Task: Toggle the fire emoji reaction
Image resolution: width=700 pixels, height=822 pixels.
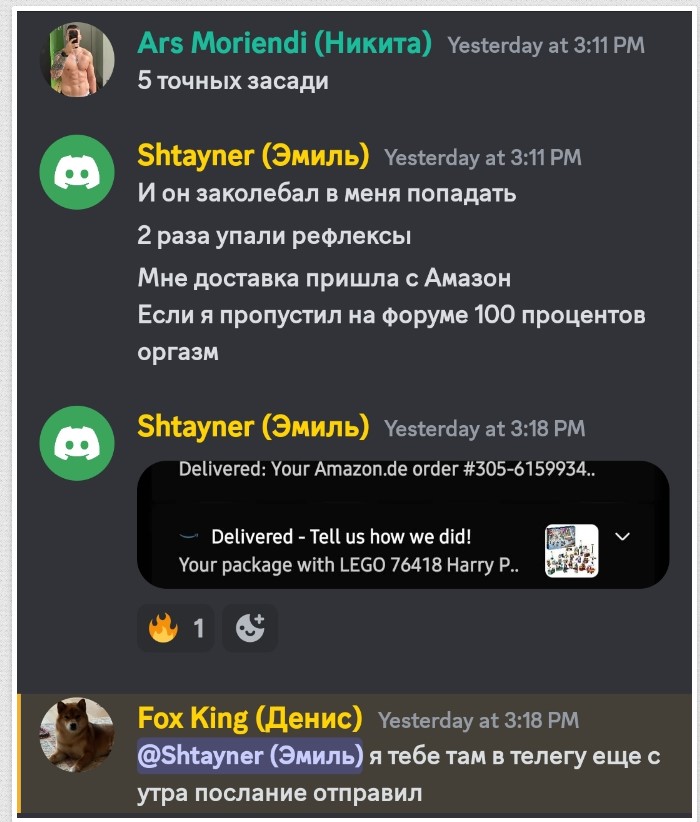Action: pos(176,628)
